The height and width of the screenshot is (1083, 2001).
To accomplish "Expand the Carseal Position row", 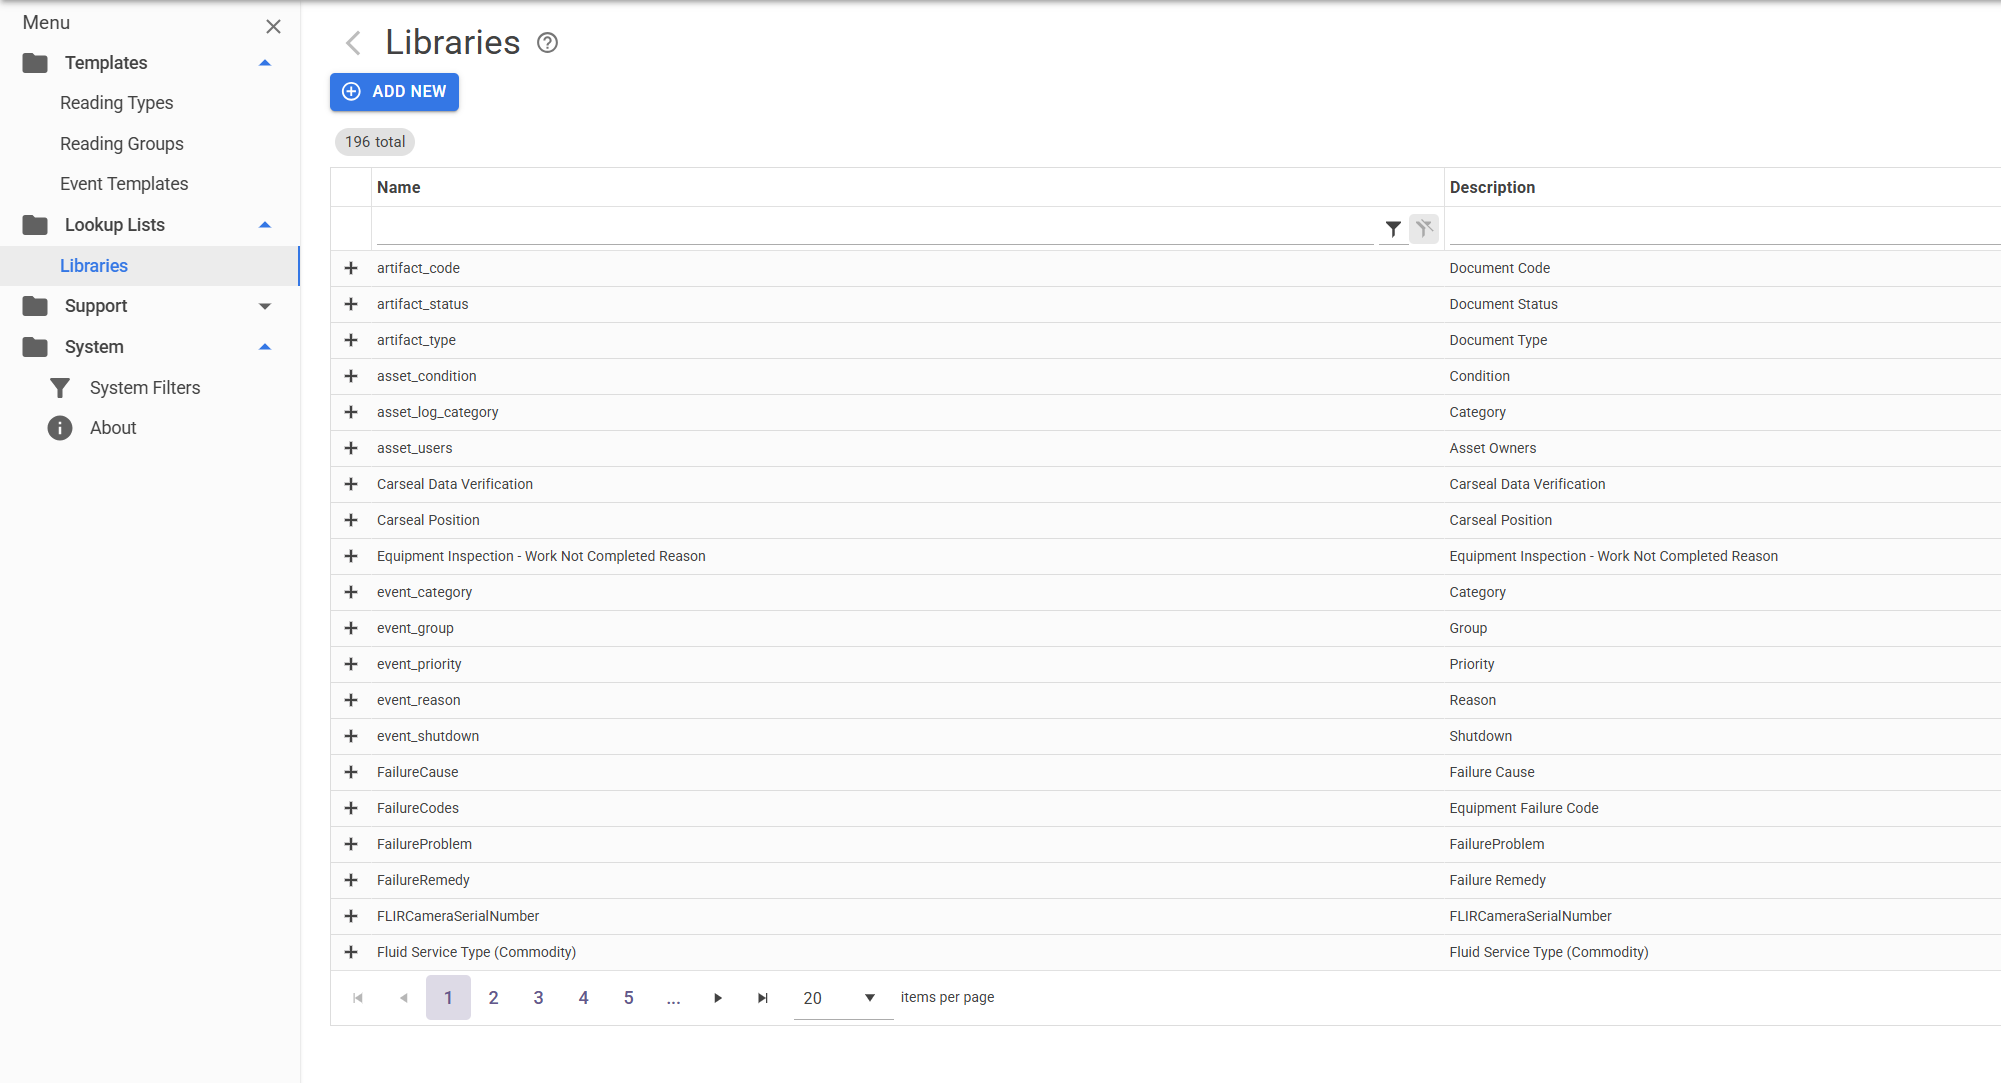I will [x=351, y=520].
